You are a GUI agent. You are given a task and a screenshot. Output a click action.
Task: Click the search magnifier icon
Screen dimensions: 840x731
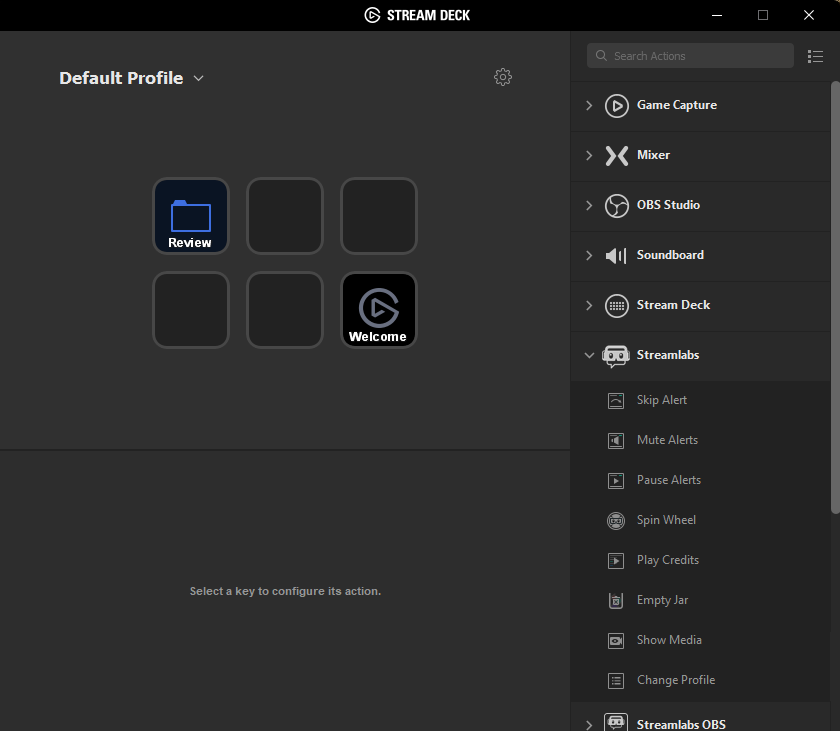601,56
